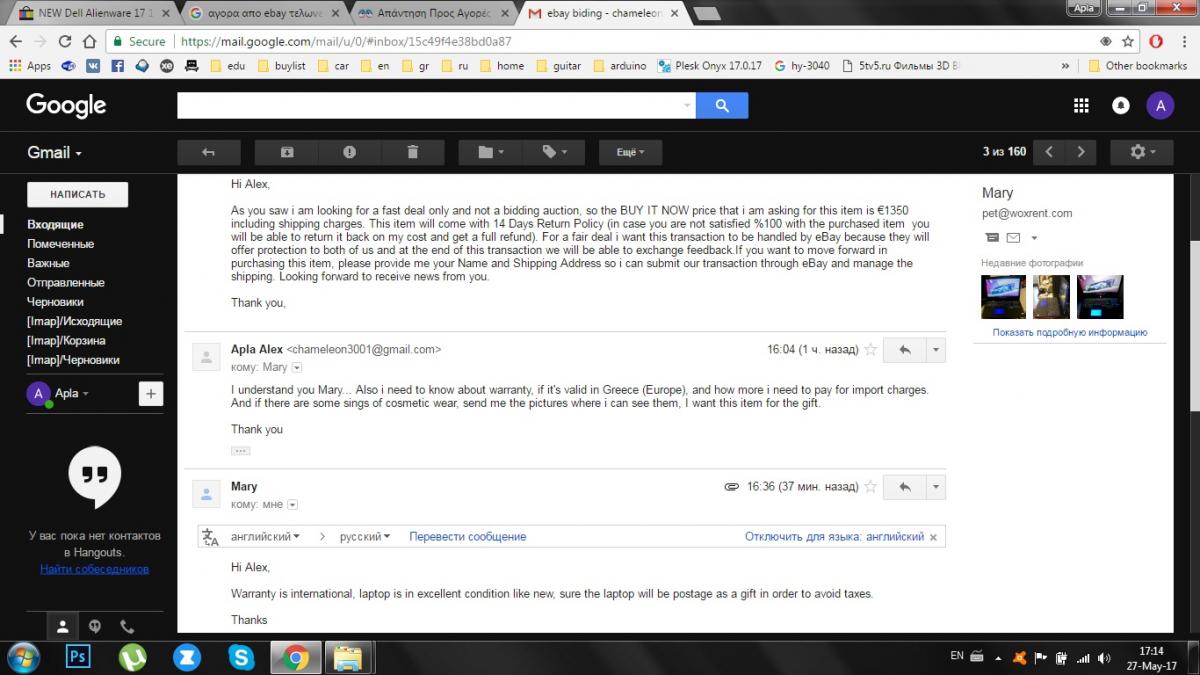Click the Photoshop icon in taskbar

tap(77, 657)
